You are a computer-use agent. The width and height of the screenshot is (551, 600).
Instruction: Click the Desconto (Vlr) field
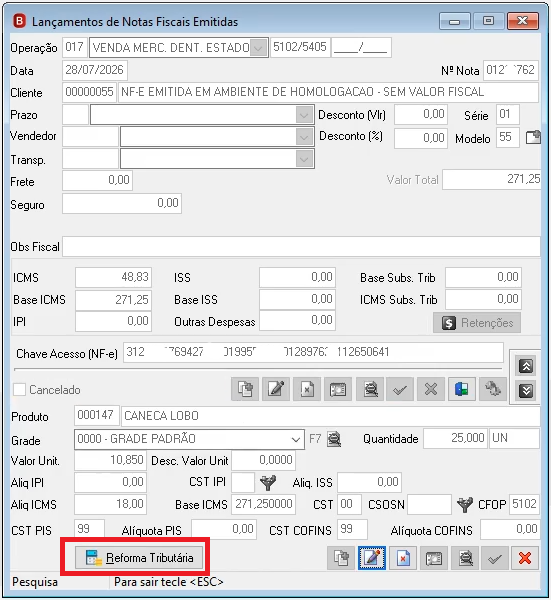click(x=421, y=114)
